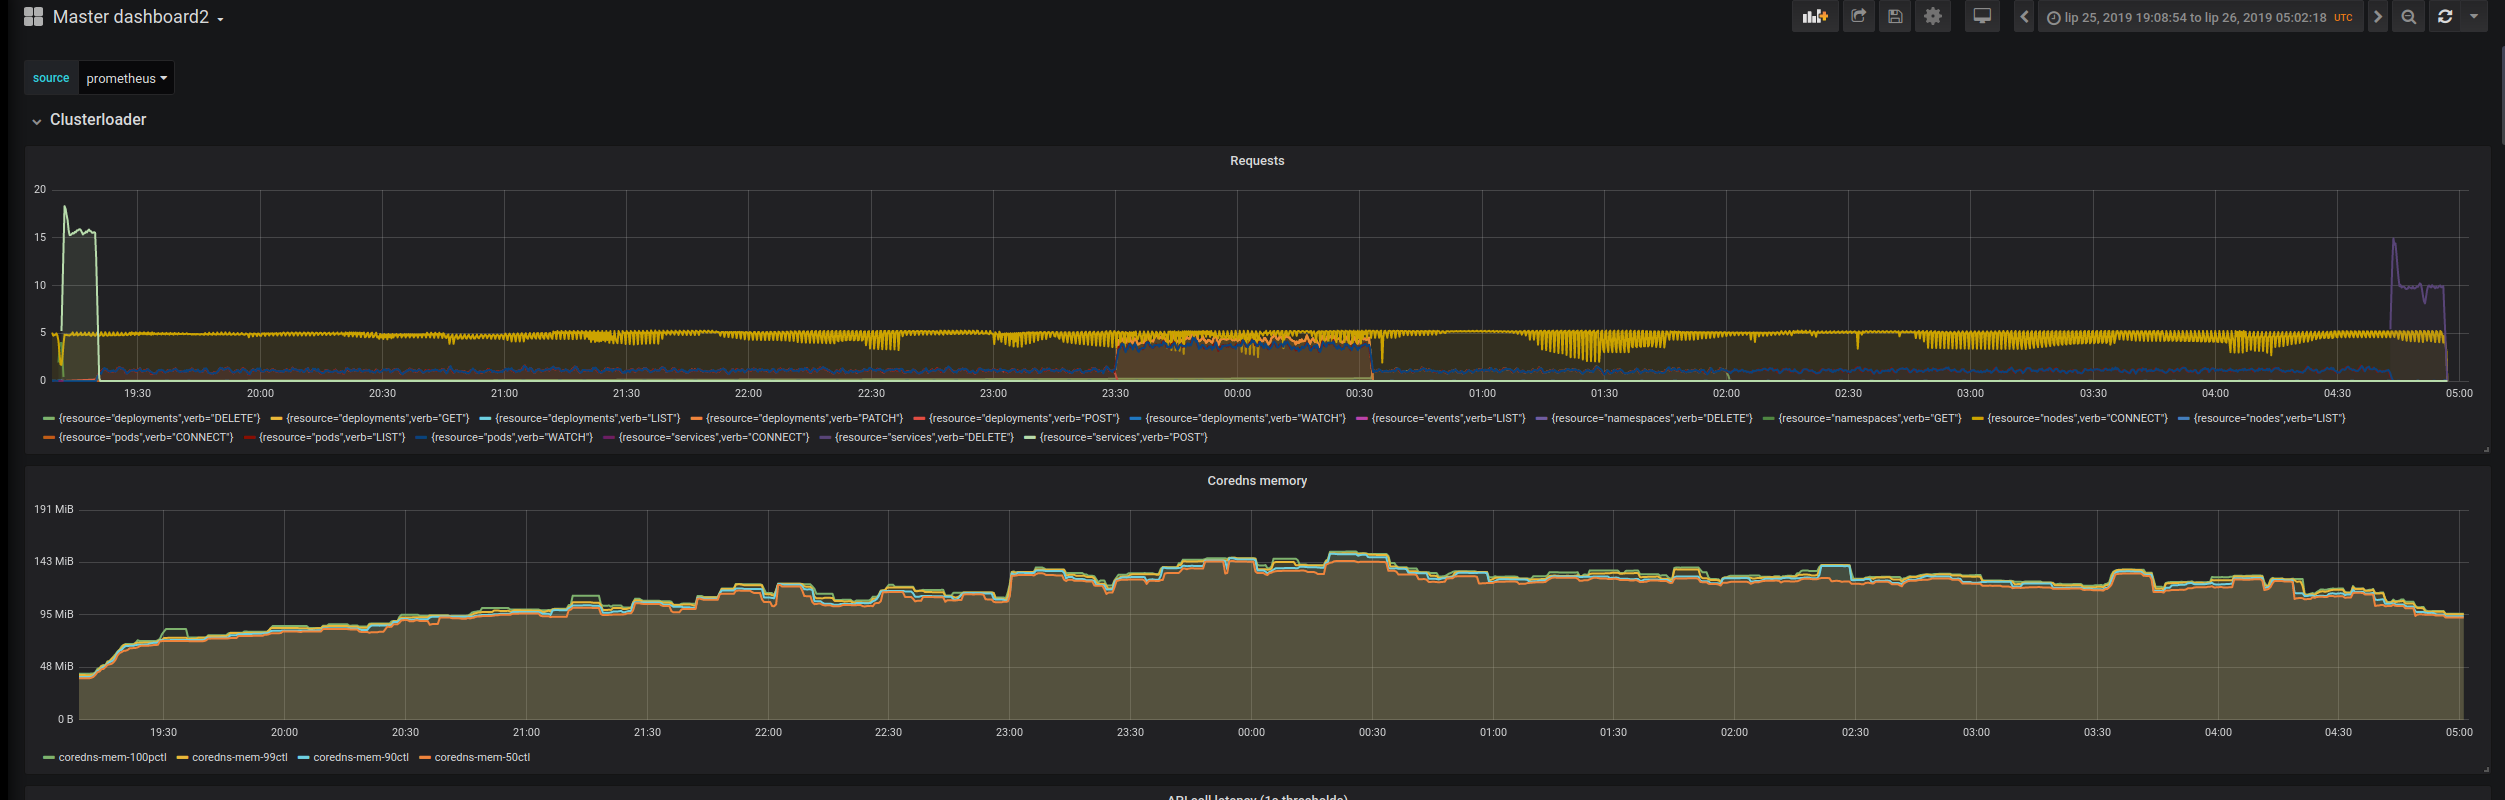The width and height of the screenshot is (2505, 800).
Task: Shift time range forward with right arrow
Action: 2378,17
